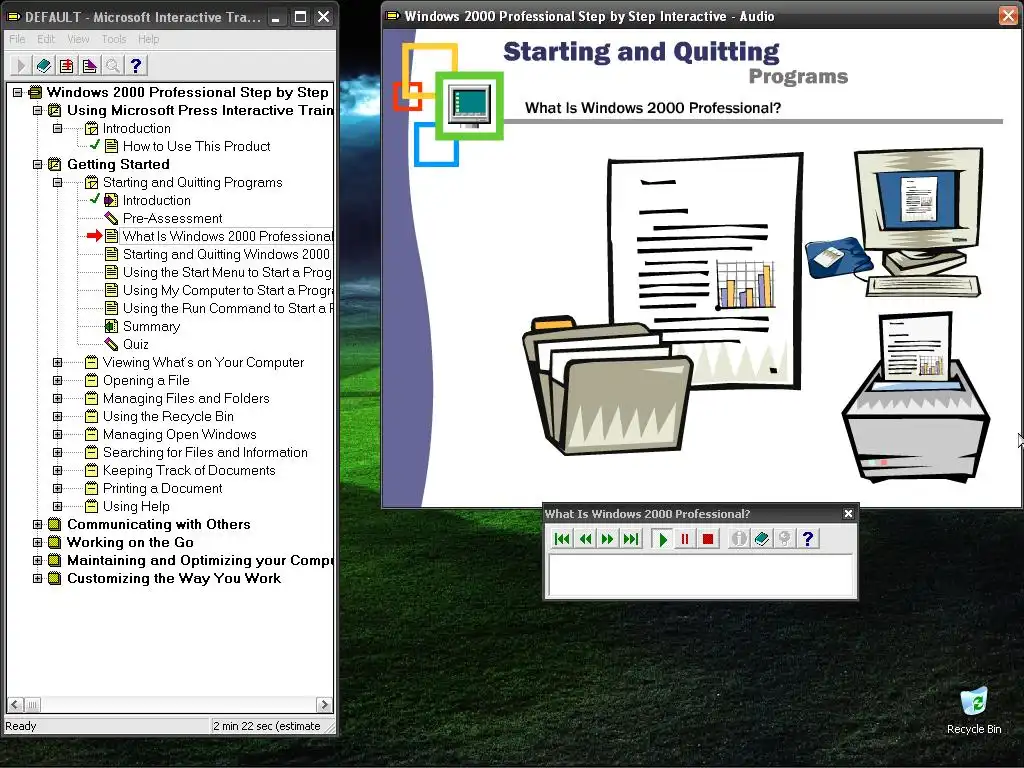The image size is (1024, 768).
Task: Expand the Using the Recycle Bin node
Action: (57, 417)
